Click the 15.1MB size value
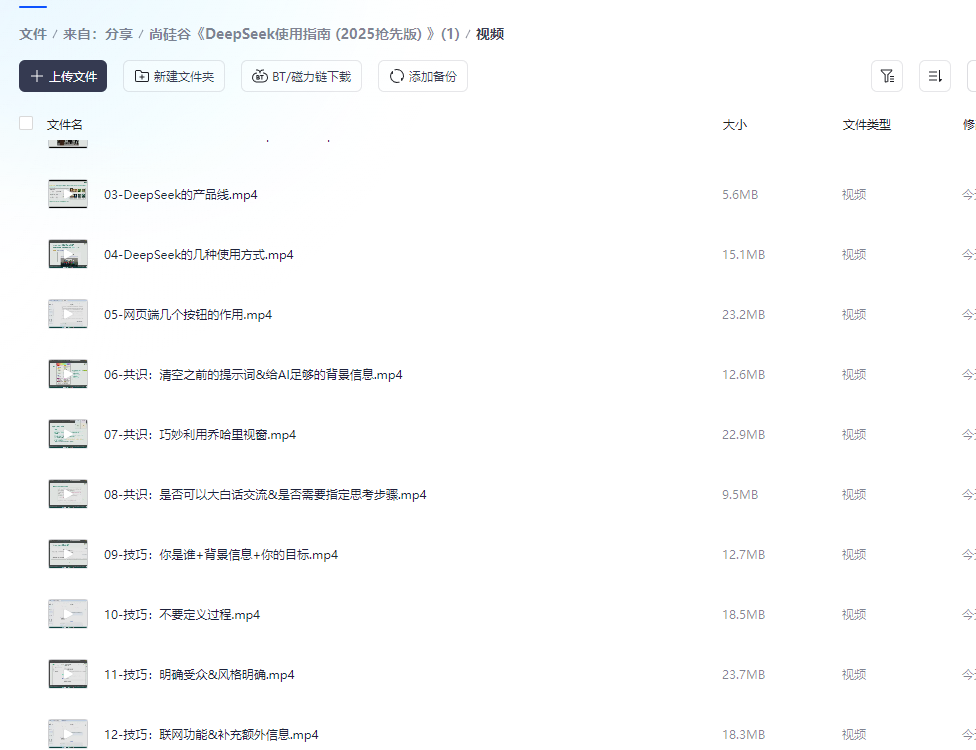 tap(743, 255)
